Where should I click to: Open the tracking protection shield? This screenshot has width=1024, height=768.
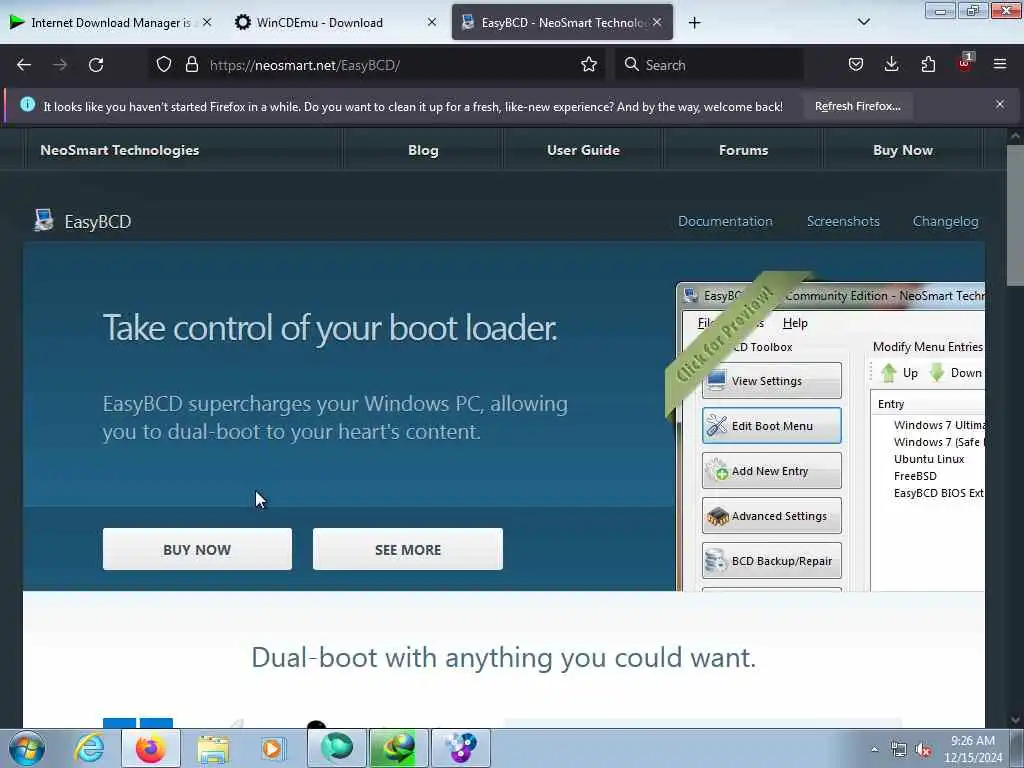tap(164, 65)
